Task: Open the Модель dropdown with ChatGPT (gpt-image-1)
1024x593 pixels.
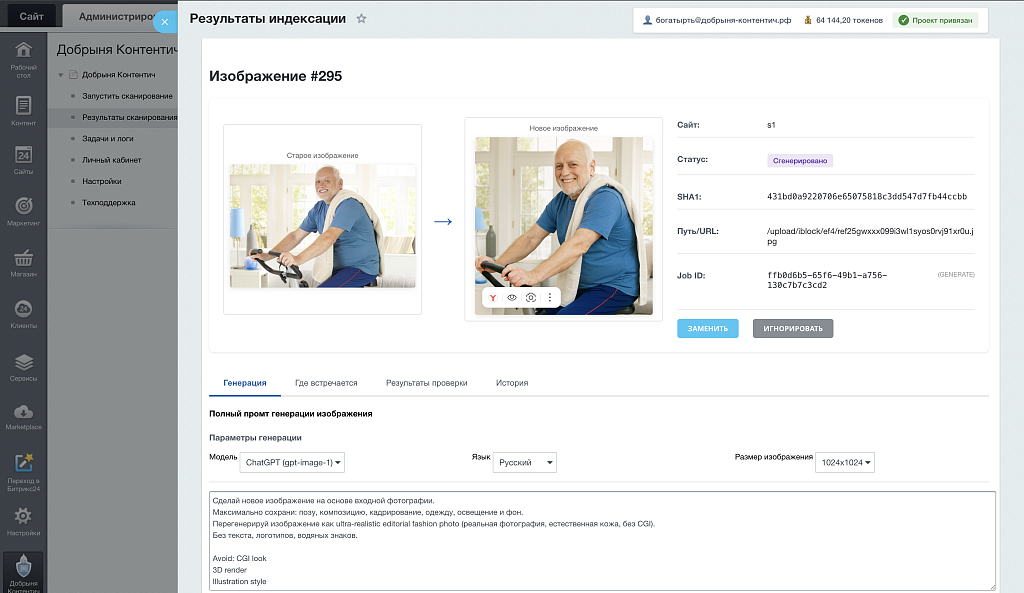Action: pos(292,462)
